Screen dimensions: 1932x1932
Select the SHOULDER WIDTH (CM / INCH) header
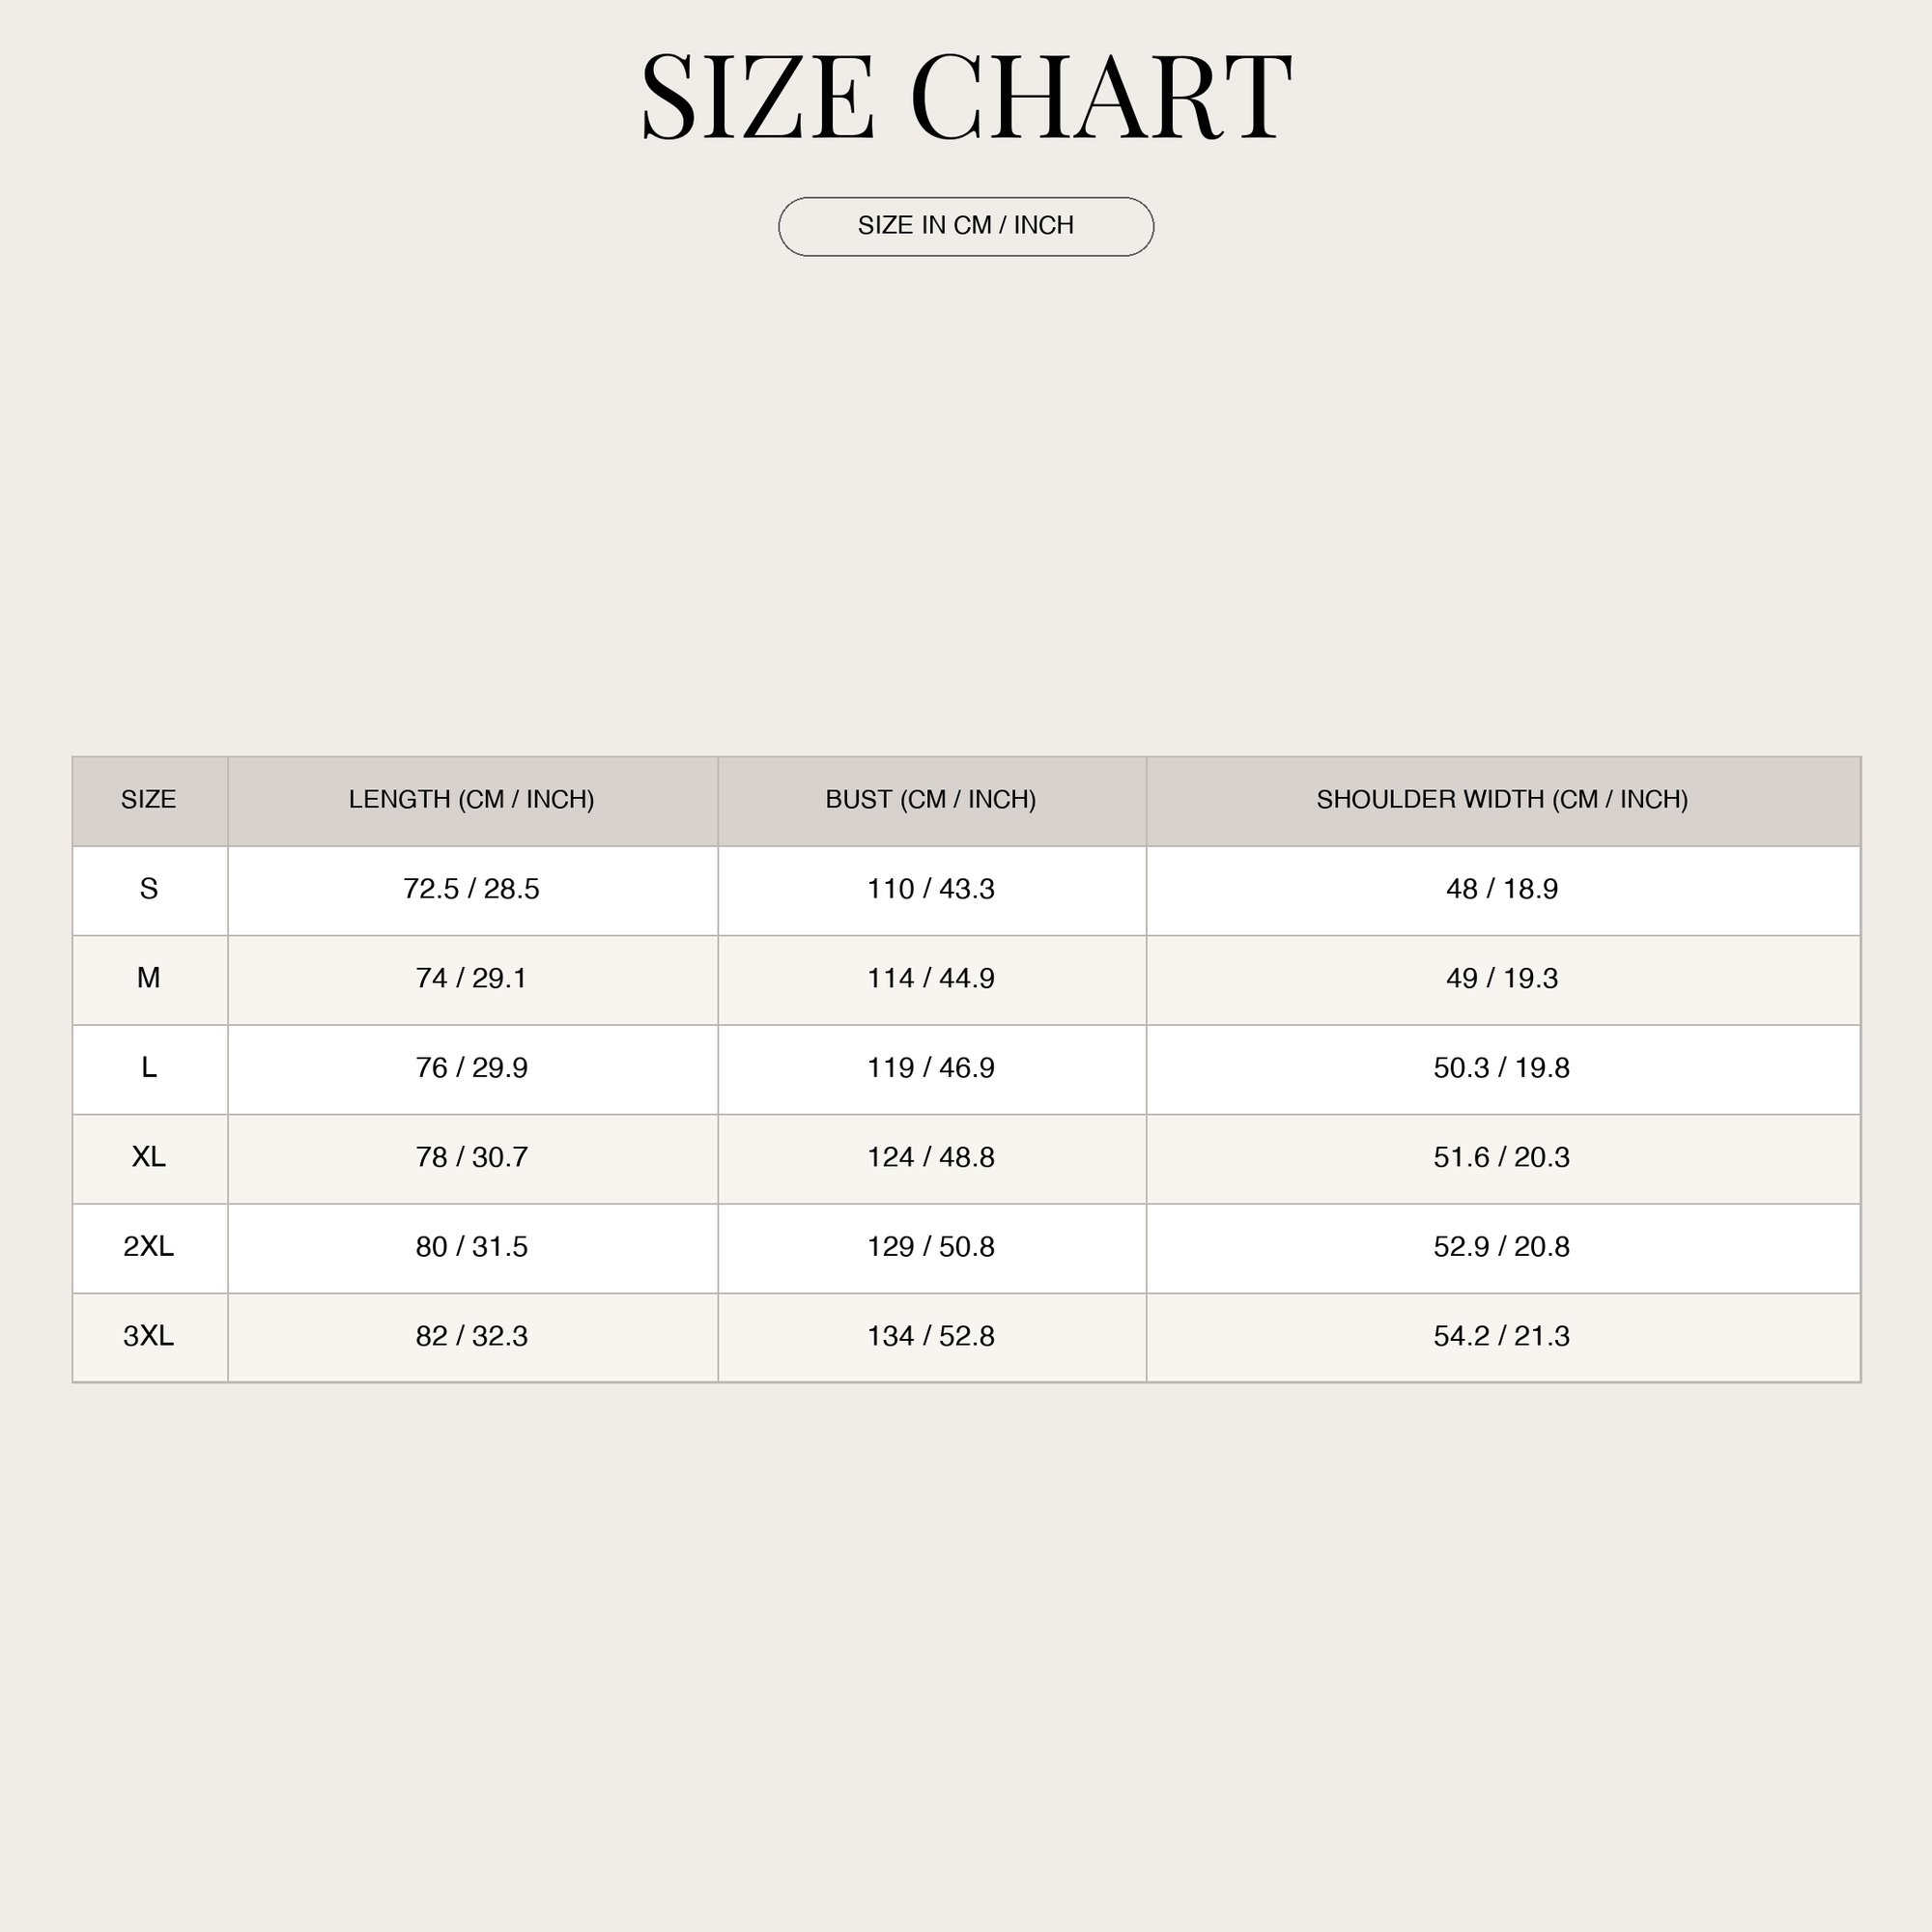(1502, 799)
